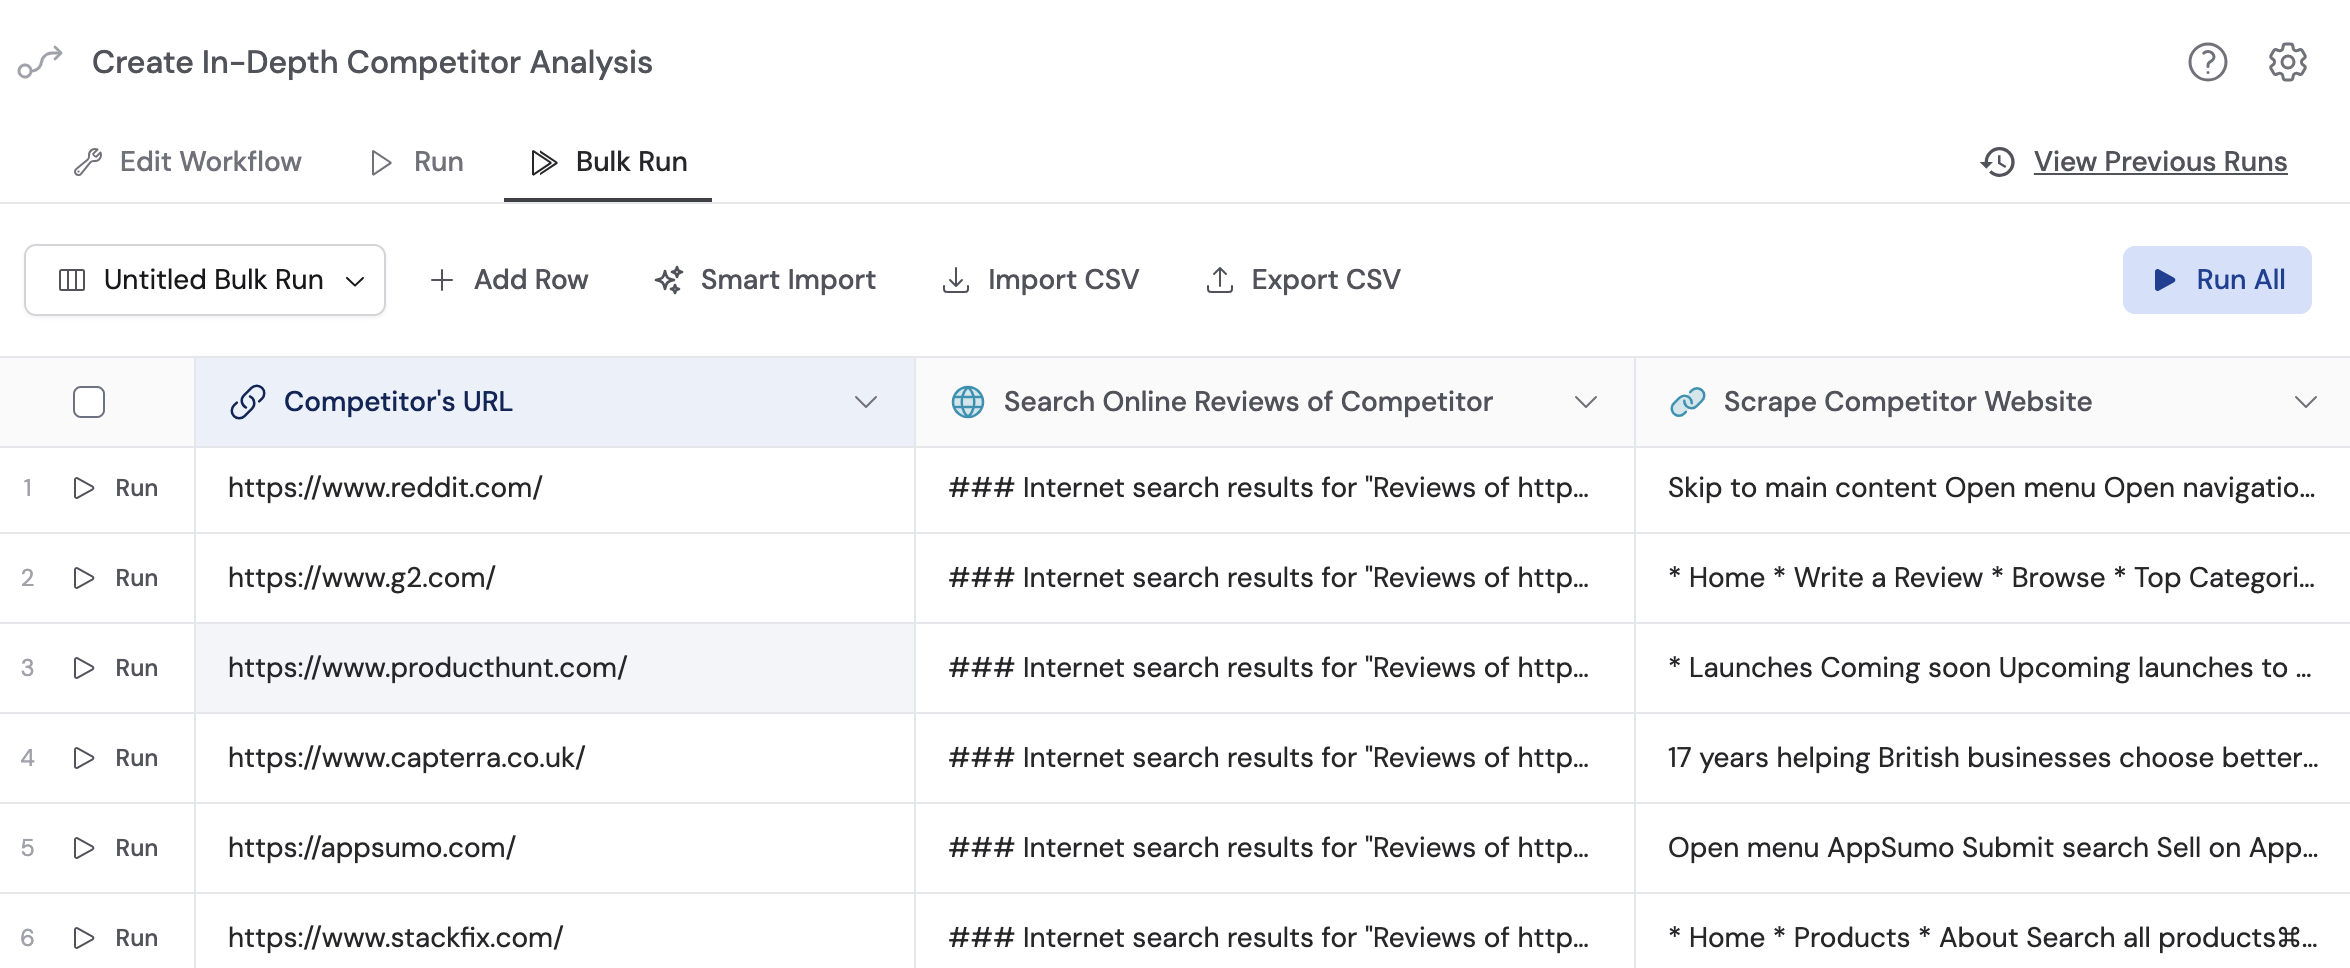Toggle the select-all rows checkbox
The height and width of the screenshot is (968, 2350).
[89, 402]
